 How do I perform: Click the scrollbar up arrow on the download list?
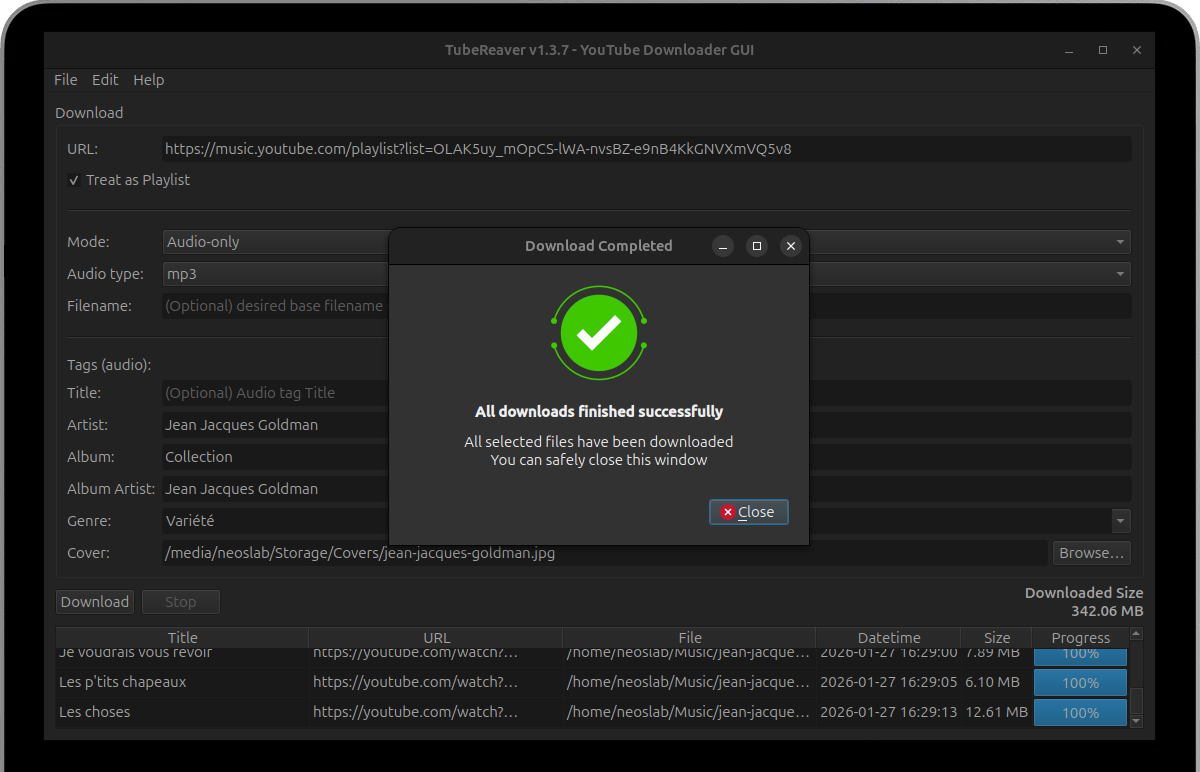tap(1135, 633)
